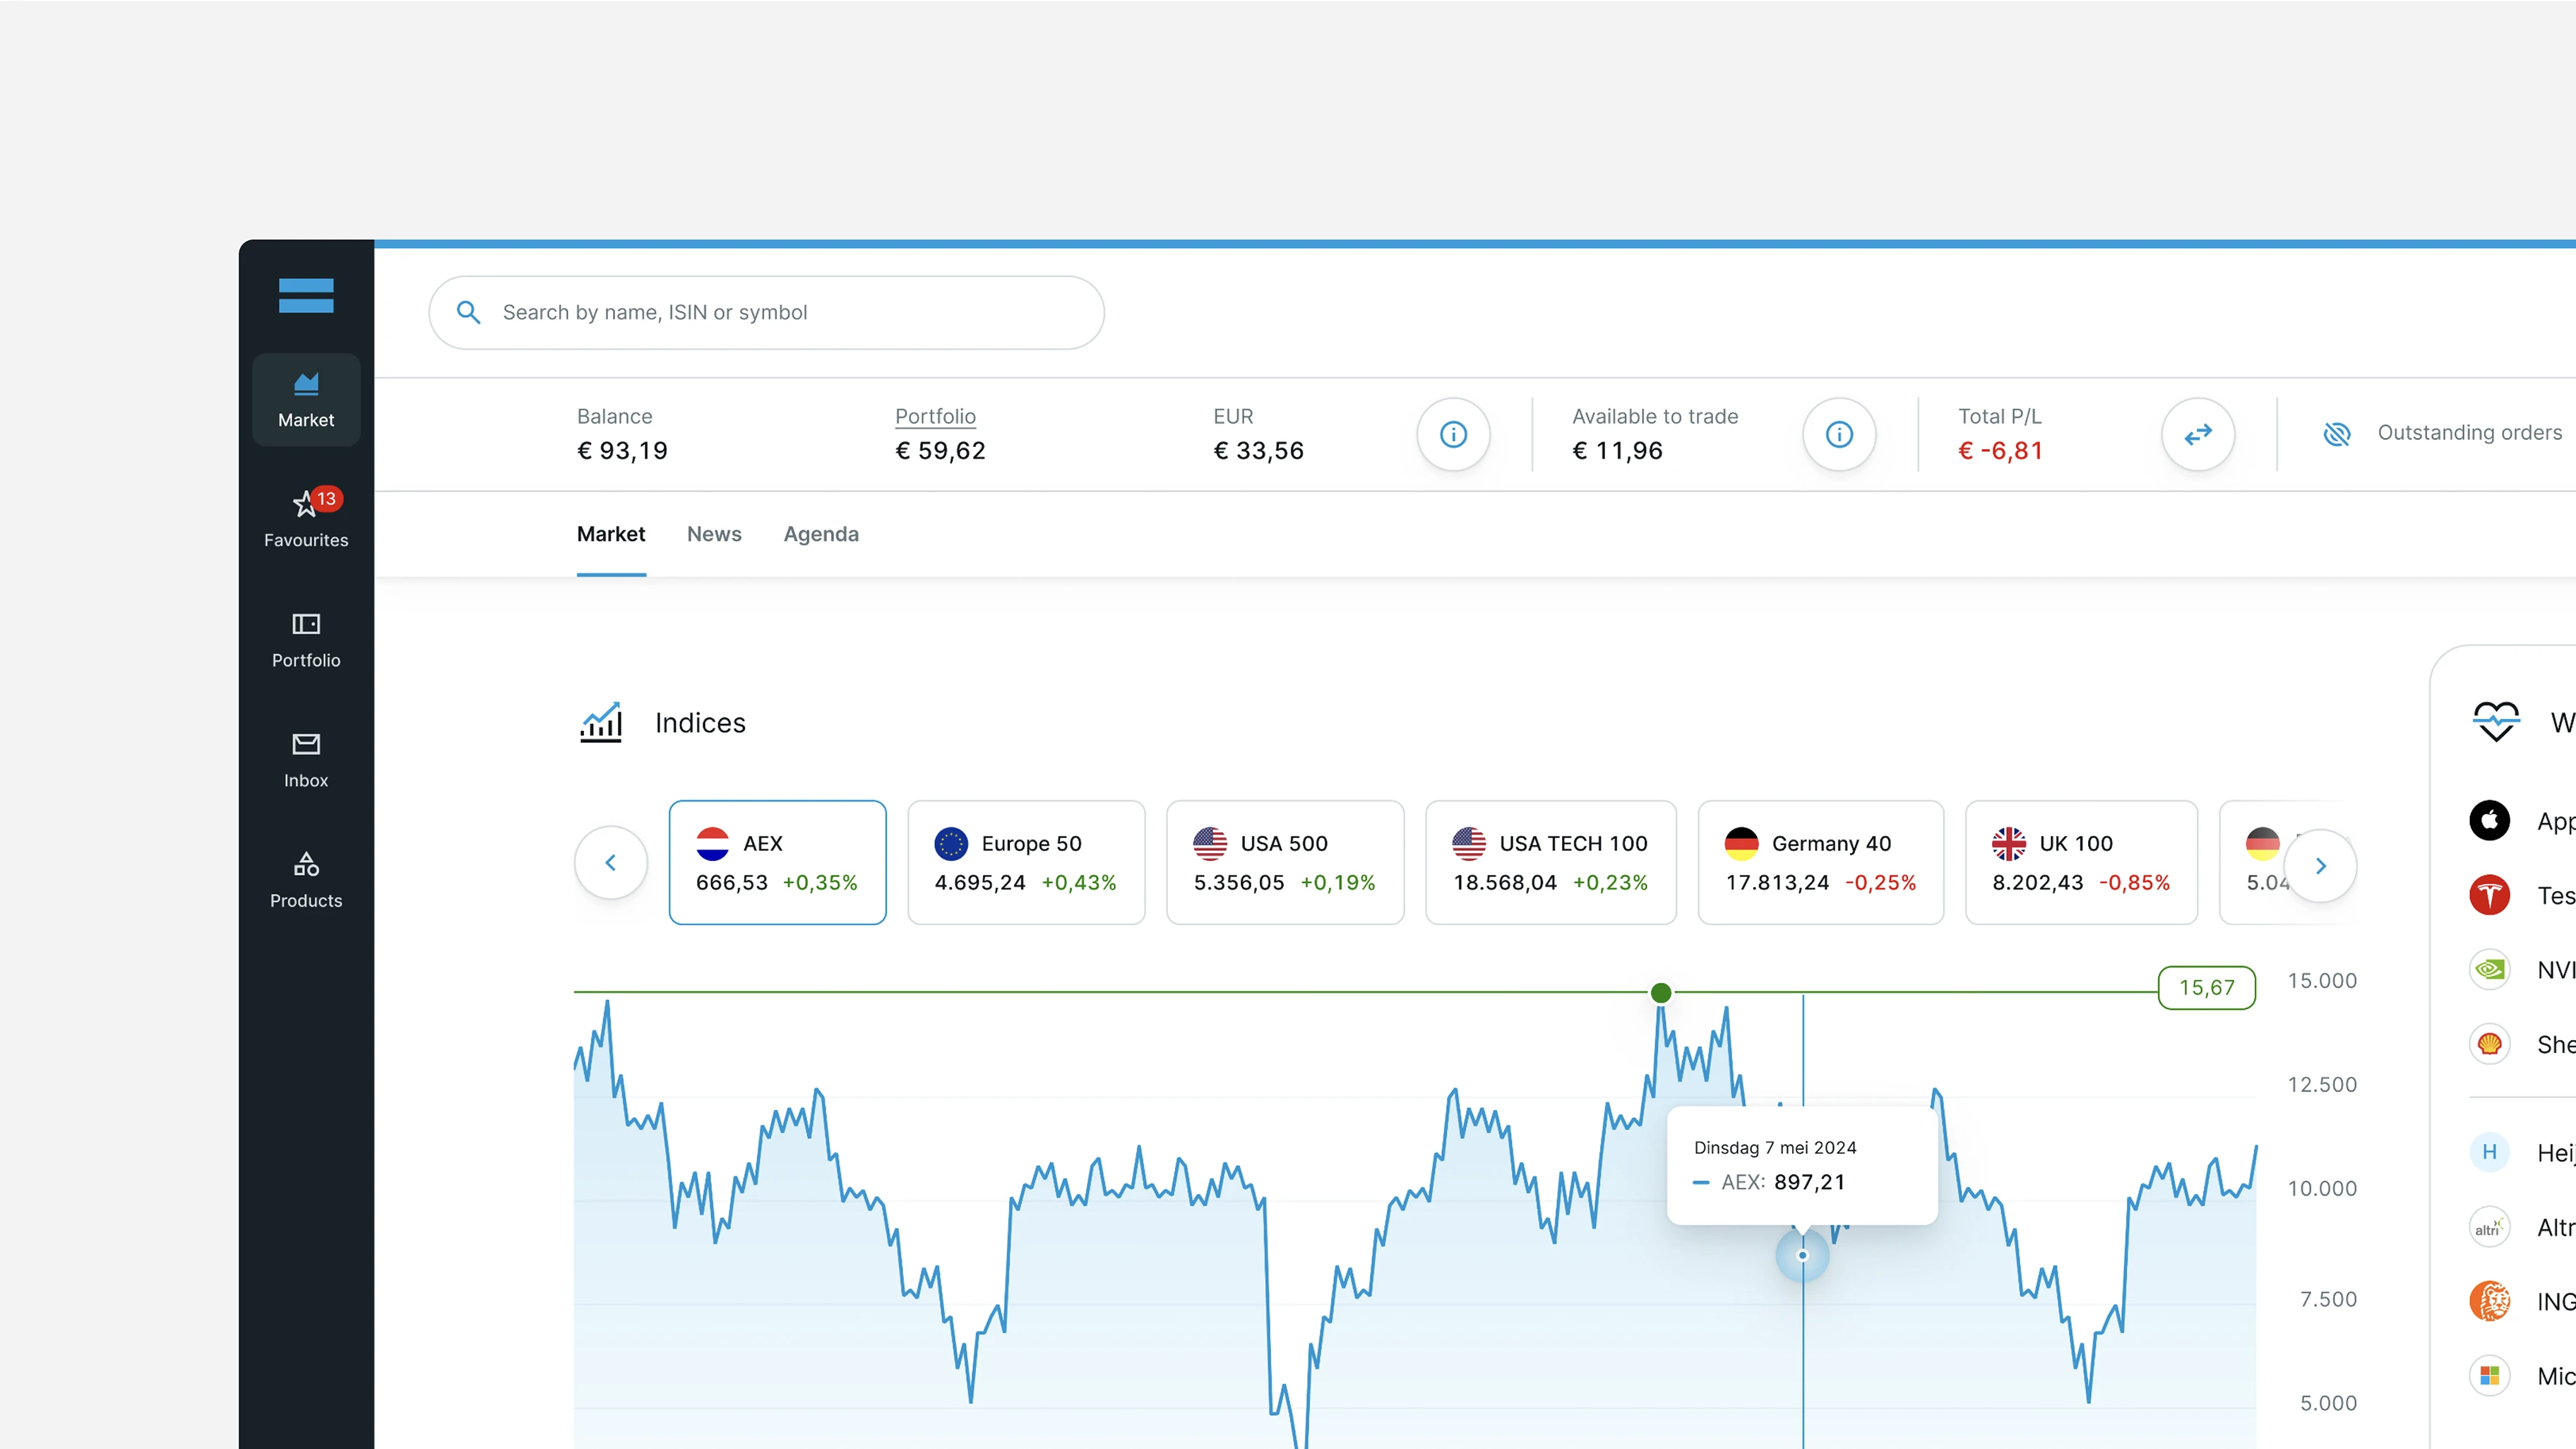Viewport: 2576px width, 1449px height.
Task: Click the UK 100 change -0,85%
Action: pos(2134,883)
